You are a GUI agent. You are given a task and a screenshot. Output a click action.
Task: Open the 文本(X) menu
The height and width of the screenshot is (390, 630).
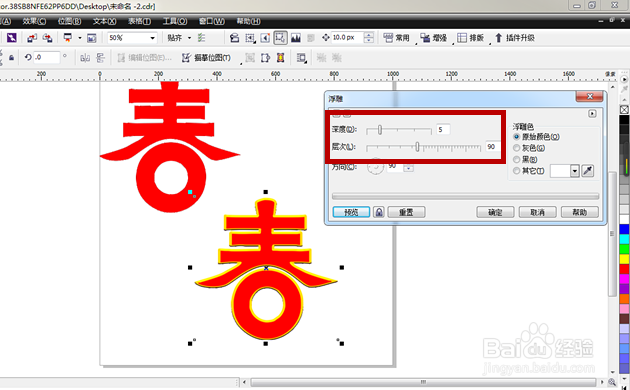pyautogui.click(x=104, y=21)
